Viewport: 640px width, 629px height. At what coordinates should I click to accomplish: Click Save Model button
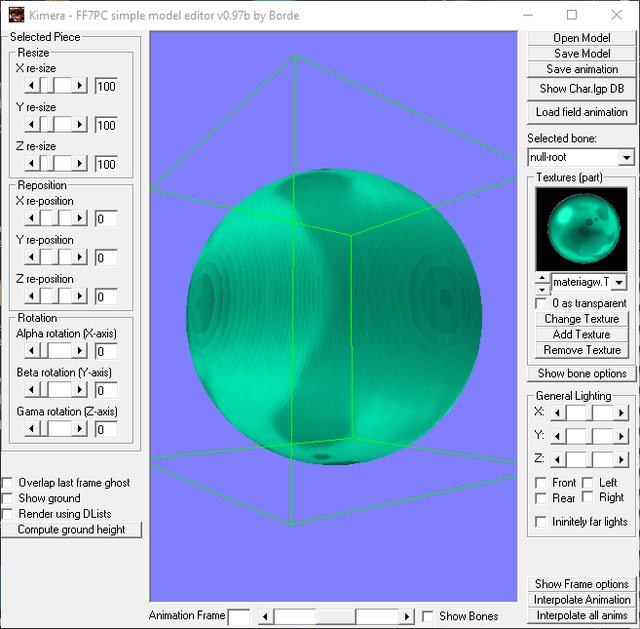582,53
